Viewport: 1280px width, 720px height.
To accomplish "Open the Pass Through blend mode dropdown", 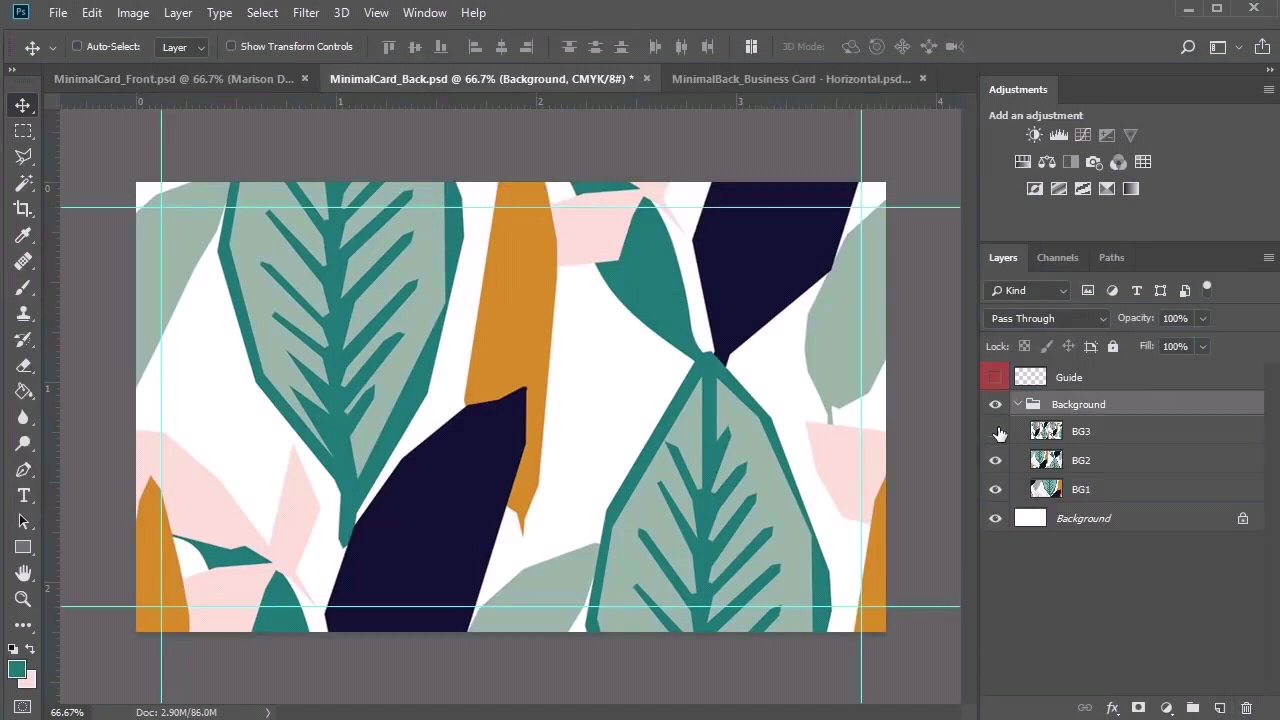I will pos(1048,319).
